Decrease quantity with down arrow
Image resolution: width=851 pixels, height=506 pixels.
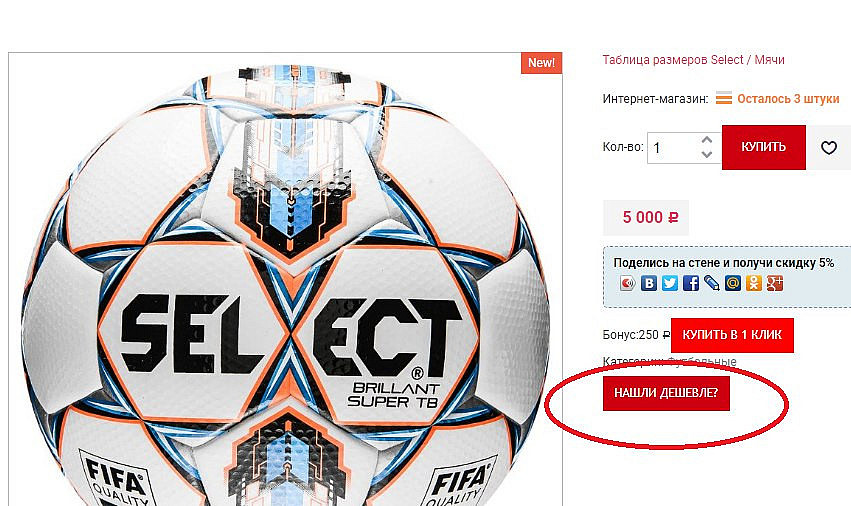[707, 154]
